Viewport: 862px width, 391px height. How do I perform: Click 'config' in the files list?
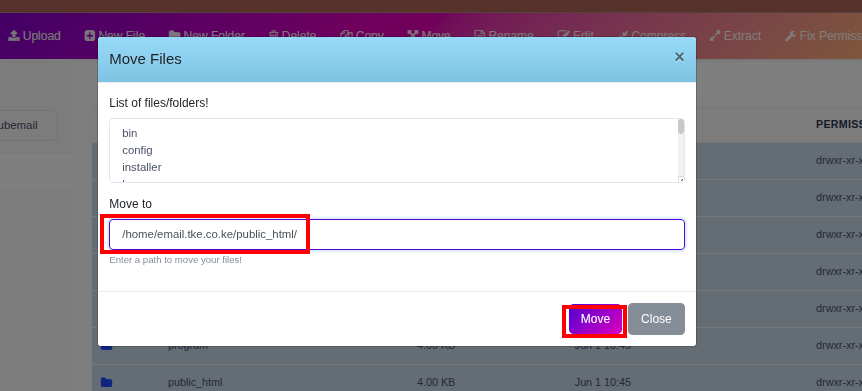(x=137, y=150)
